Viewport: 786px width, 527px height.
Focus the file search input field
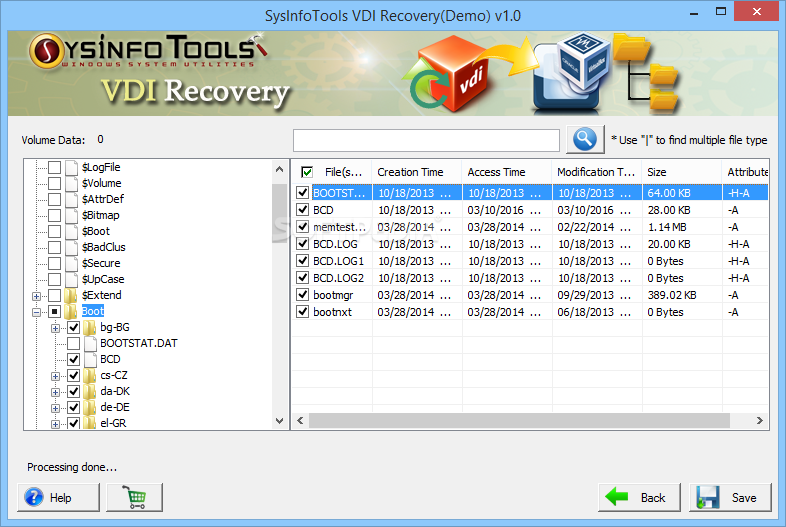pos(426,140)
